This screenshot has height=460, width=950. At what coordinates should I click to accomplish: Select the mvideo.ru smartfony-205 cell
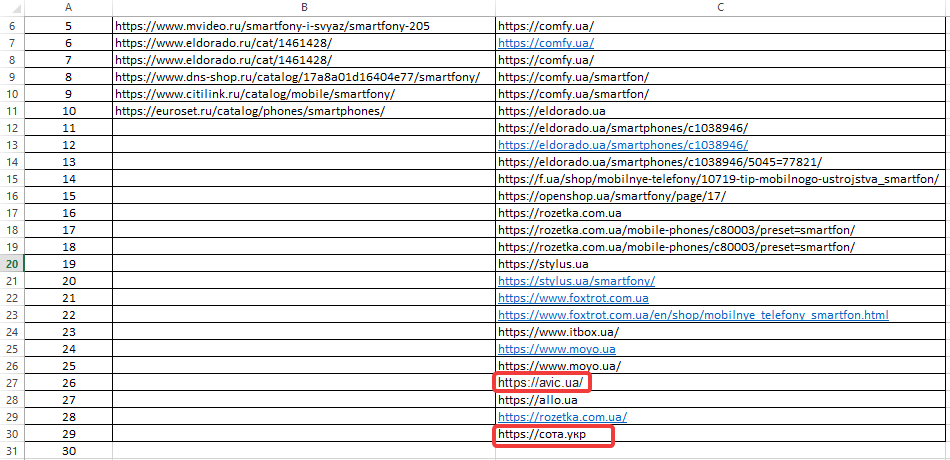[x=304, y=26]
